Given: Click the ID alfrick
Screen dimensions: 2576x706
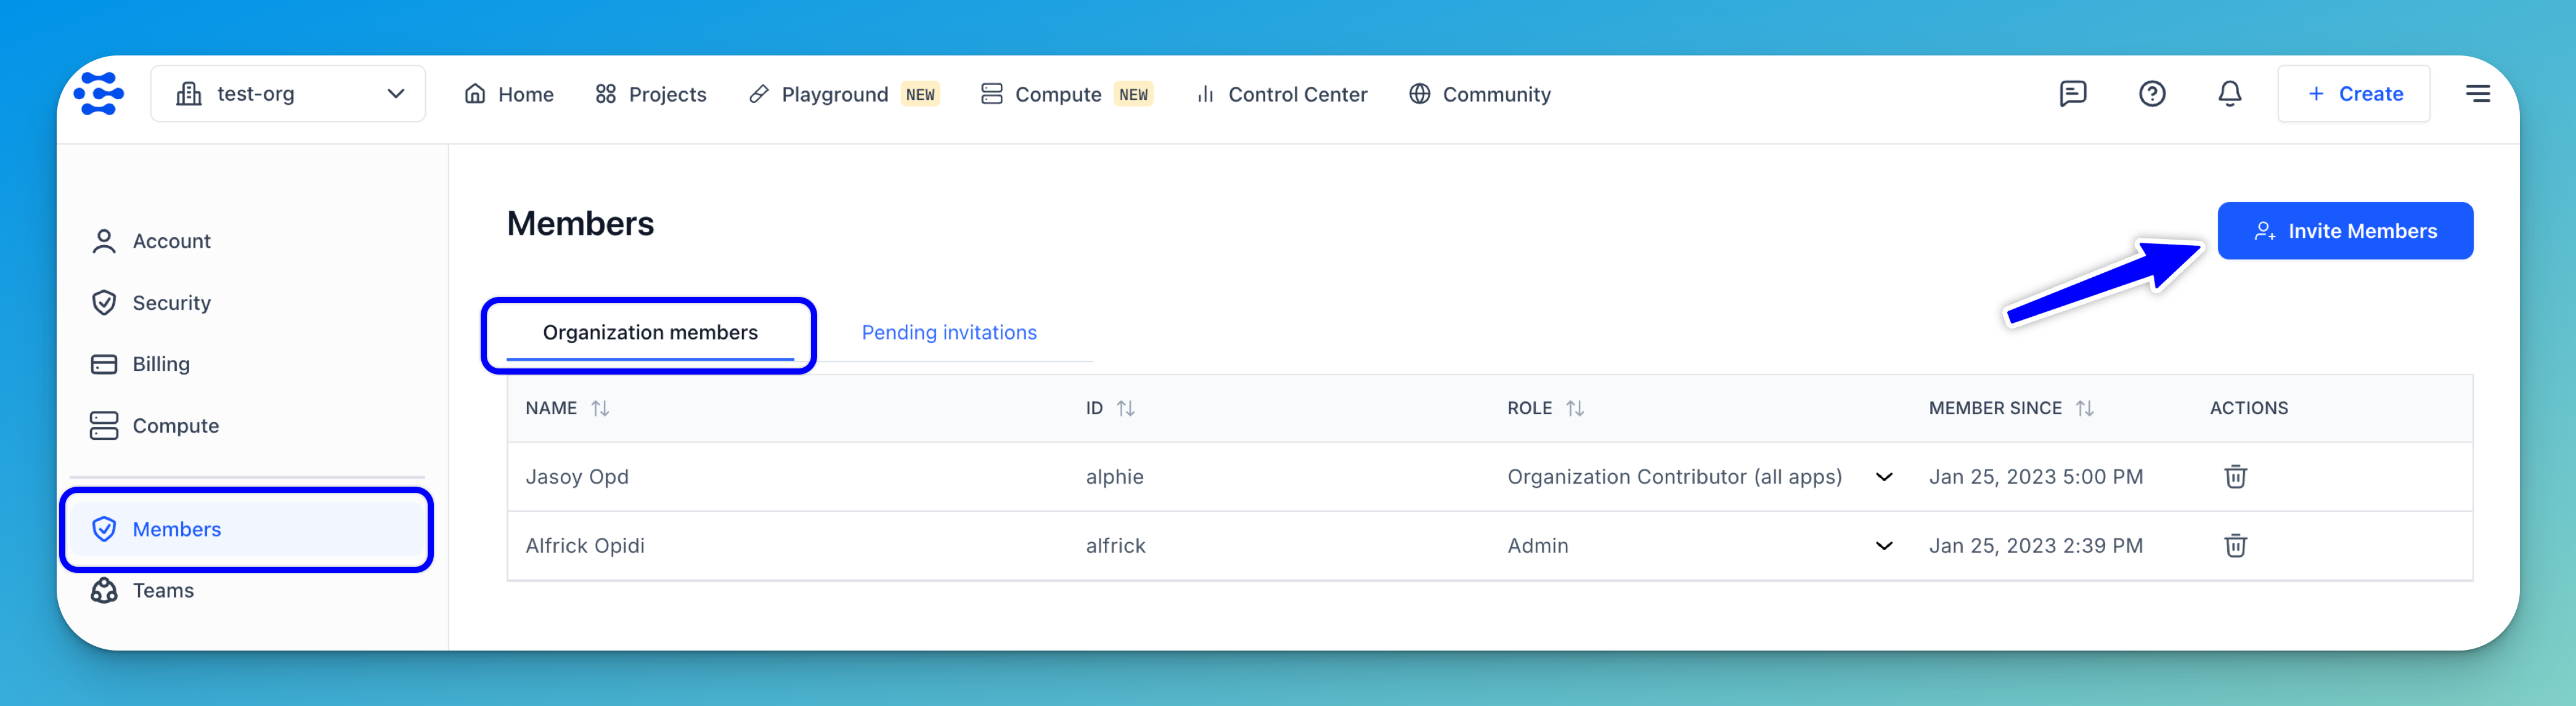Looking at the screenshot, I should pos(1116,546).
